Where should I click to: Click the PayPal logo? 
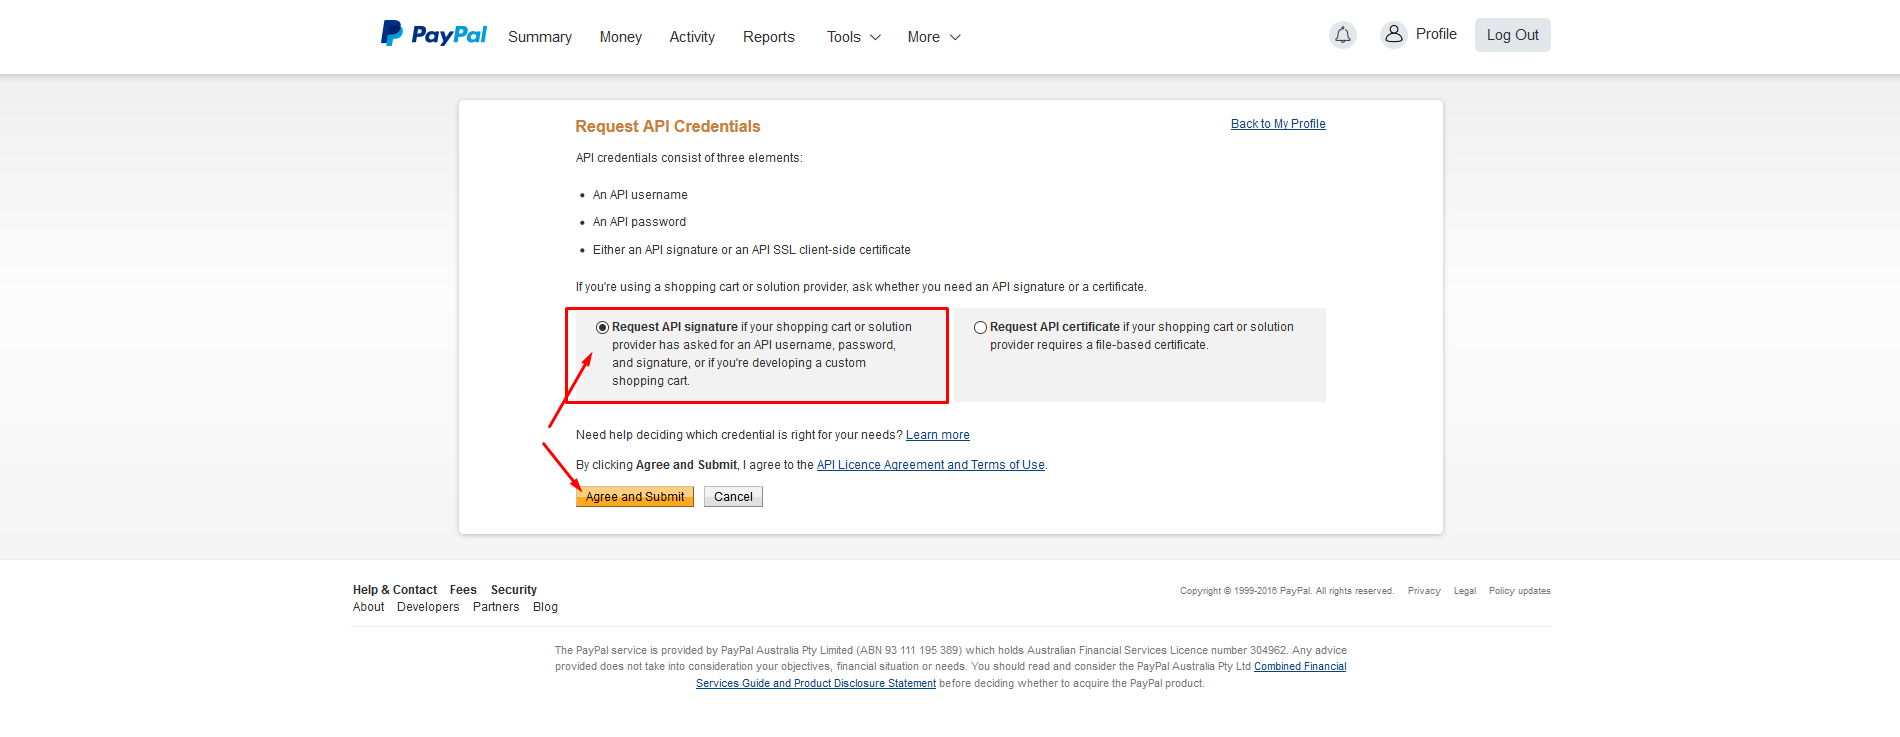(x=433, y=34)
